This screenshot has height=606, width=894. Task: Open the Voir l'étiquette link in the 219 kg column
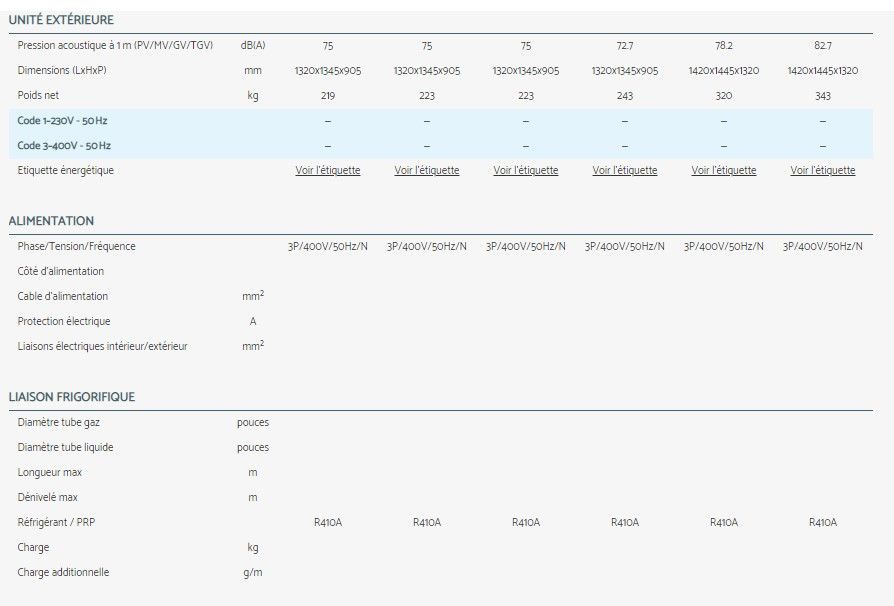click(327, 171)
